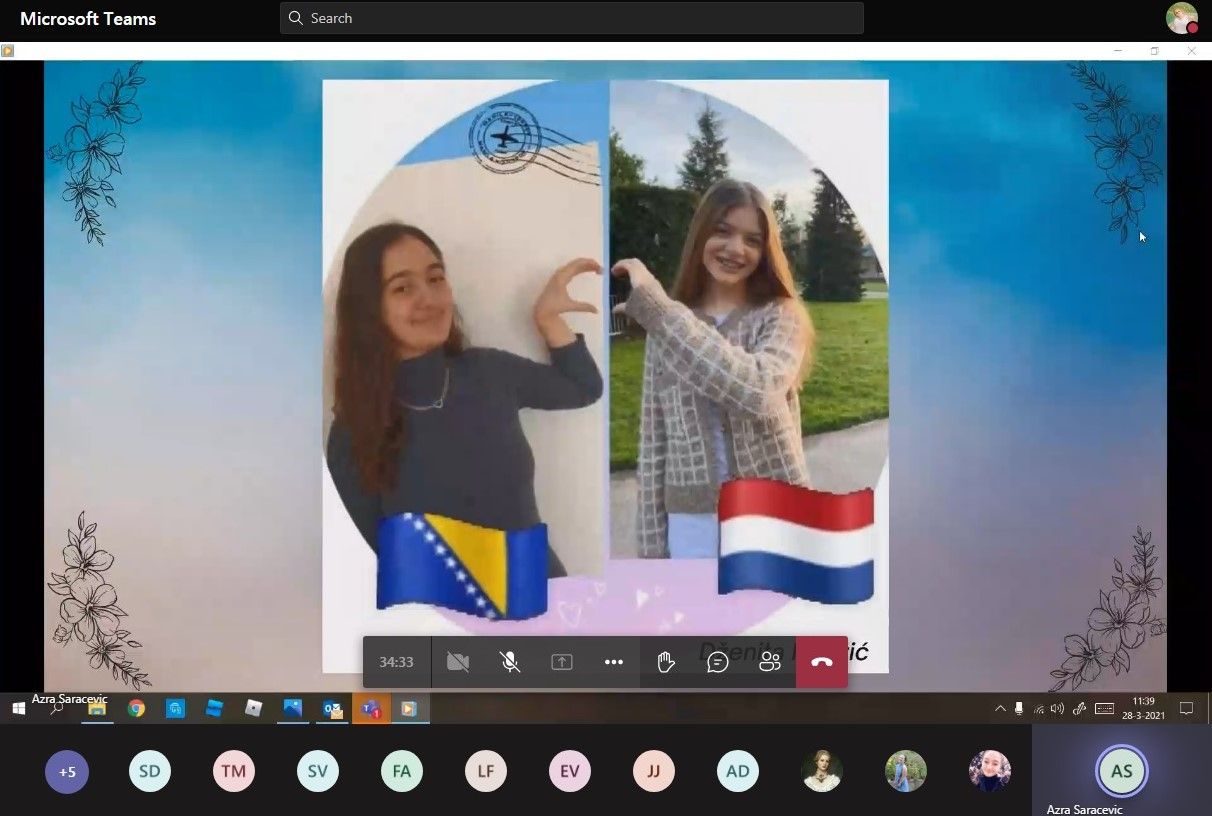Select participant avatar TM
Screen dimensions: 1212x816
234,772
